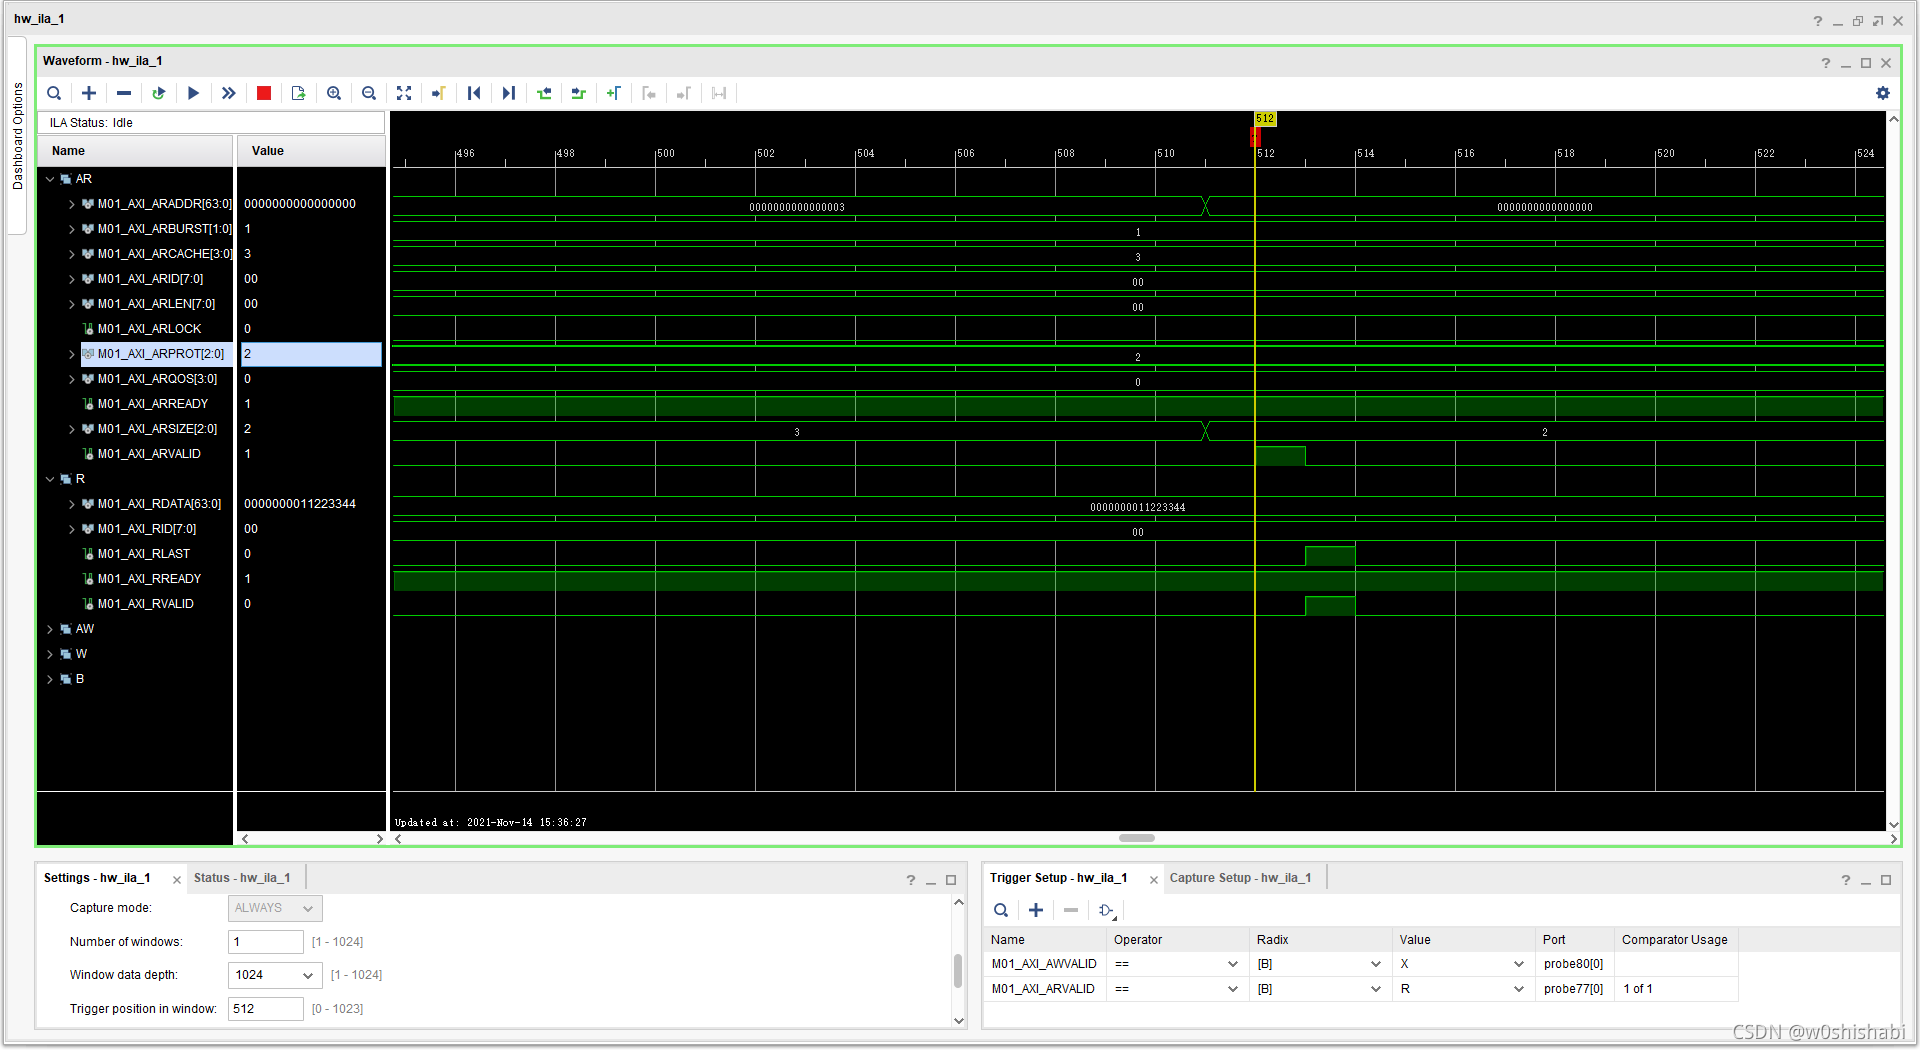Screen dimensions: 1920x1050
Task: Click the Add probe plus icon in waveform toolbar
Action: 89,93
